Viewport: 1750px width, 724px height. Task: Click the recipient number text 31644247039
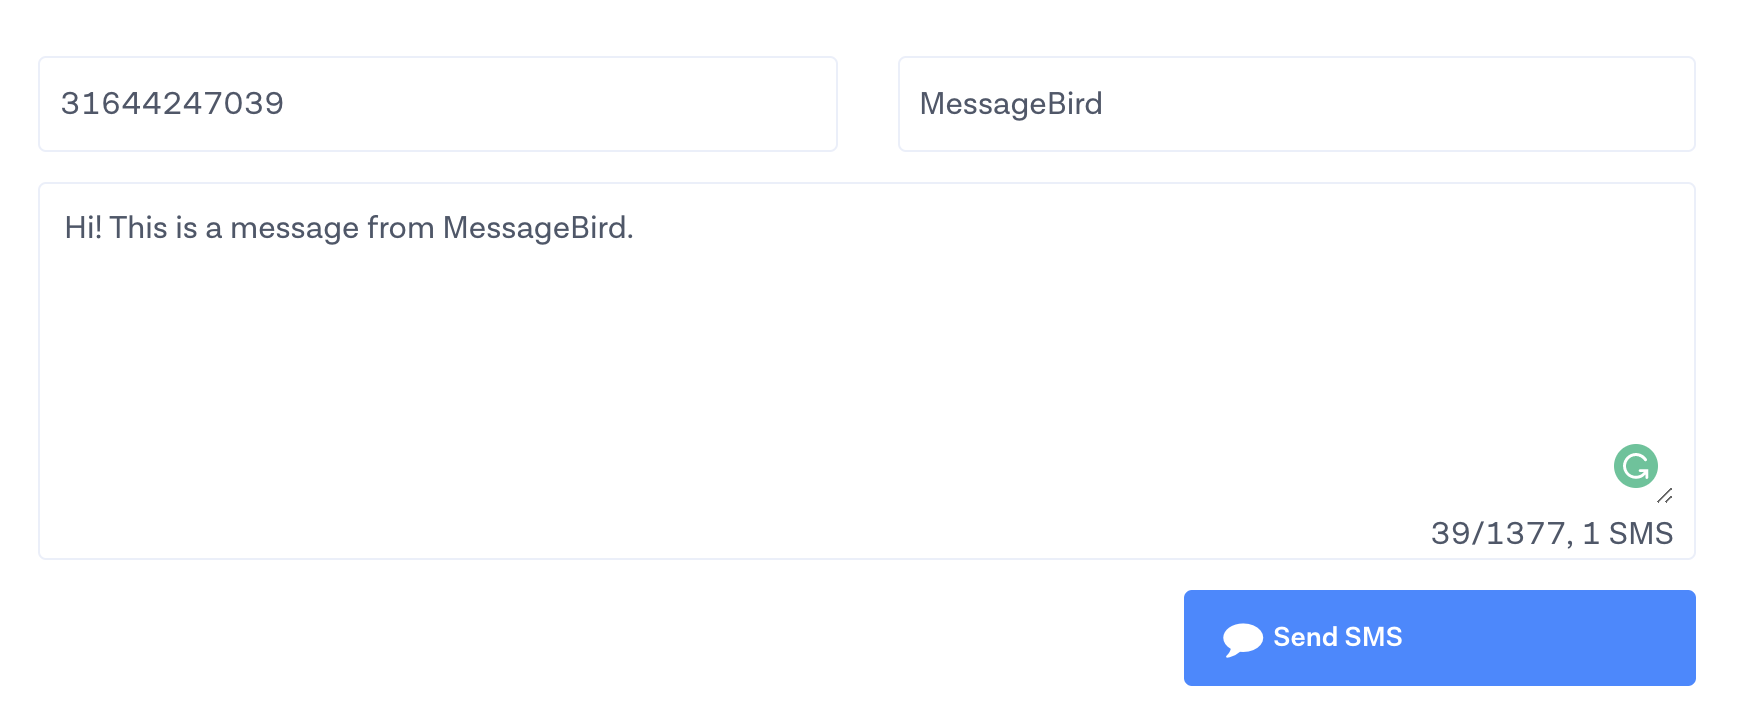(x=172, y=103)
